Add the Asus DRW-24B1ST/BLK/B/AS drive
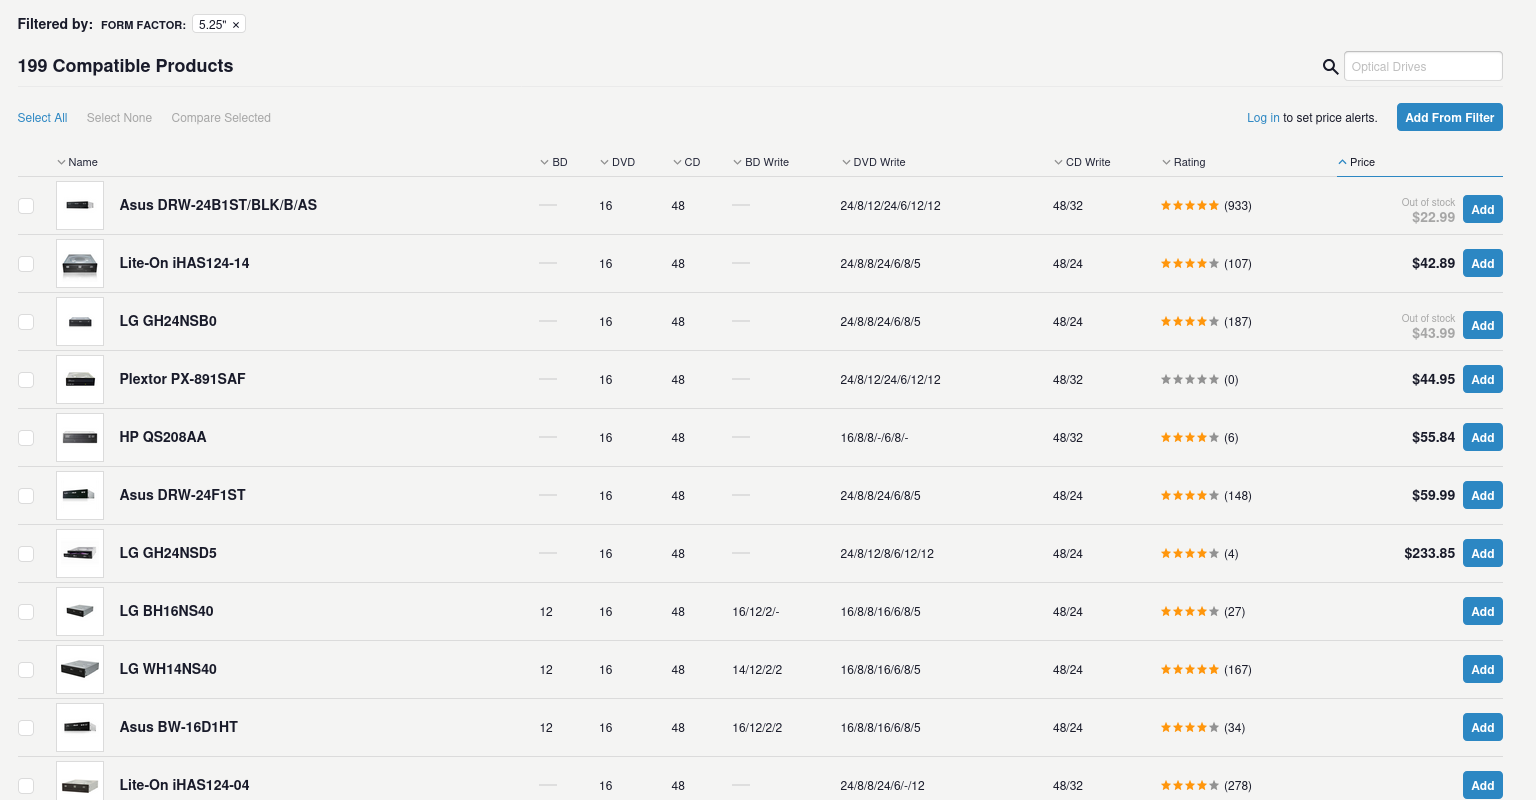Screen dimensions: 1536x800 click(x=1483, y=209)
